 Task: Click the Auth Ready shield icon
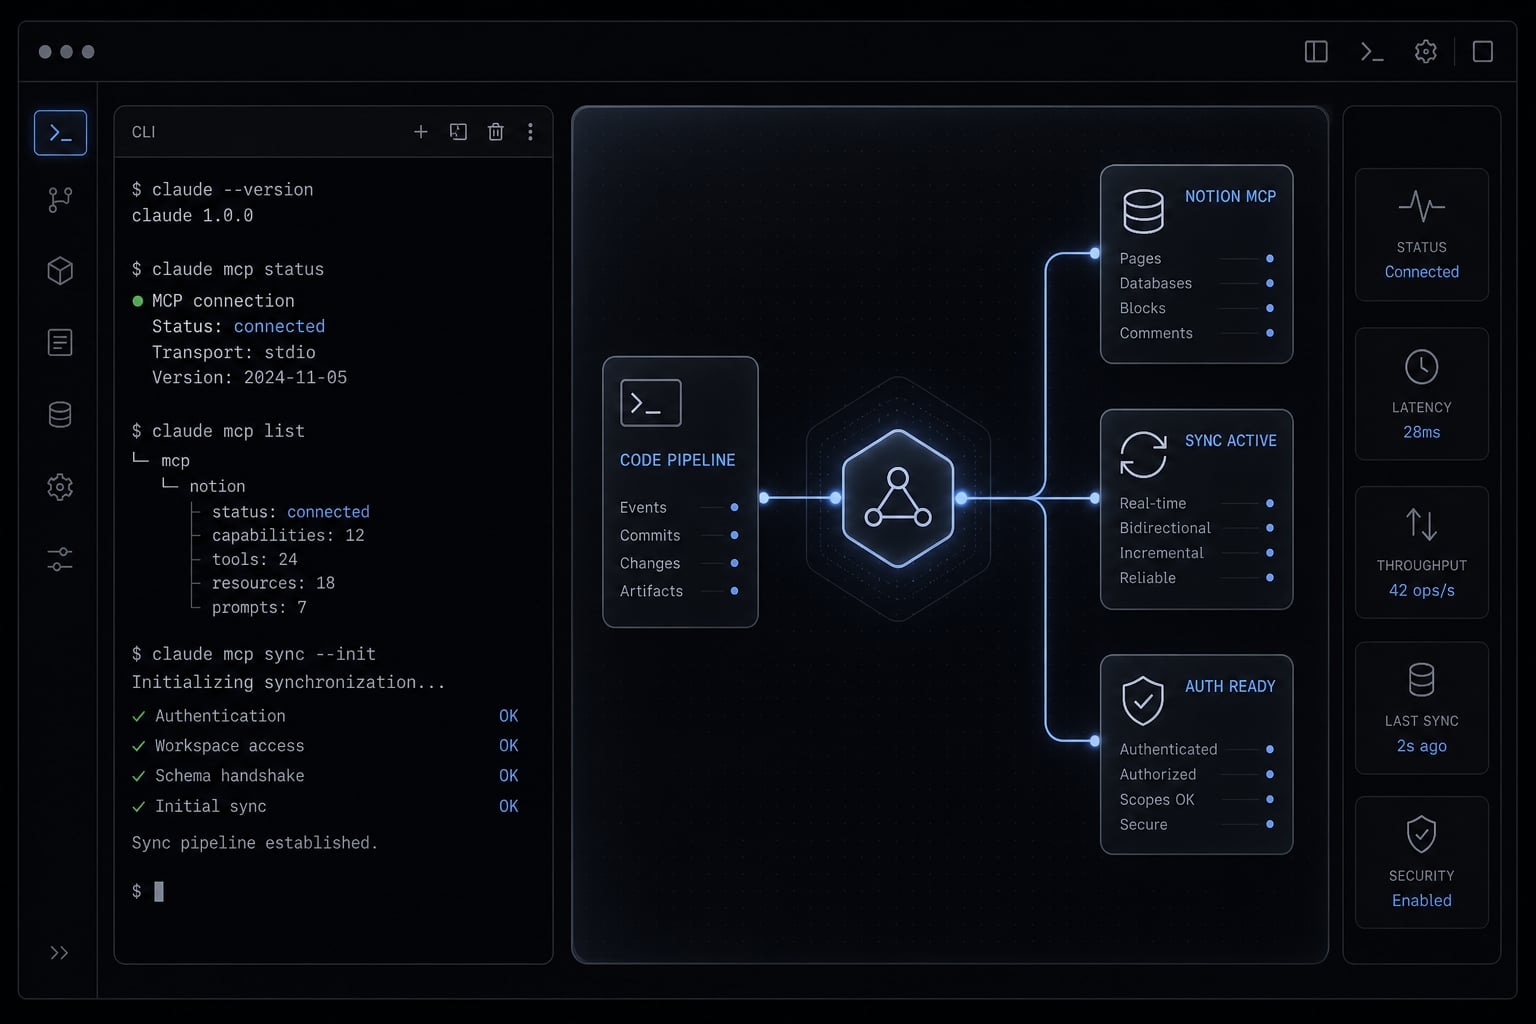pos(1143,700)
